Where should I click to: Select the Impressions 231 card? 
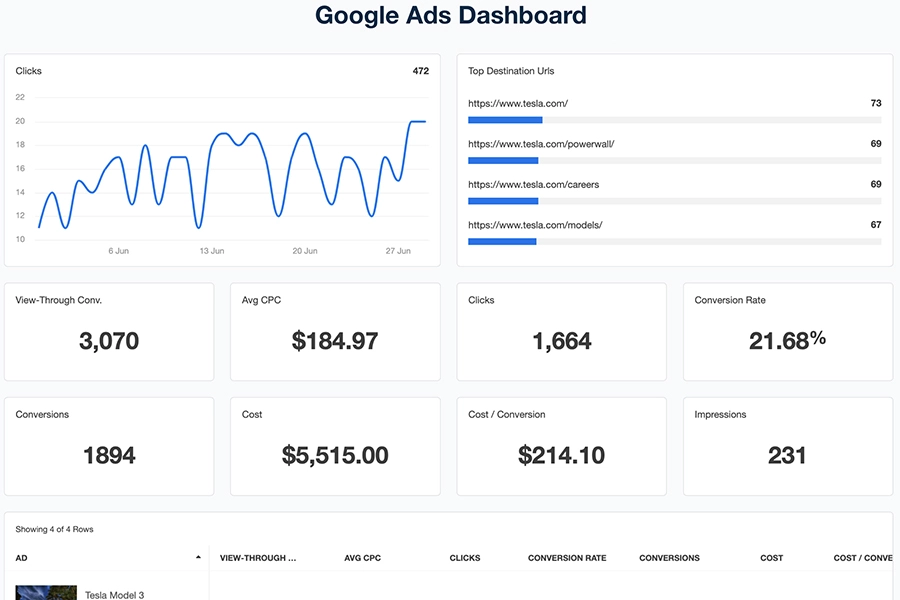(787, 446)
